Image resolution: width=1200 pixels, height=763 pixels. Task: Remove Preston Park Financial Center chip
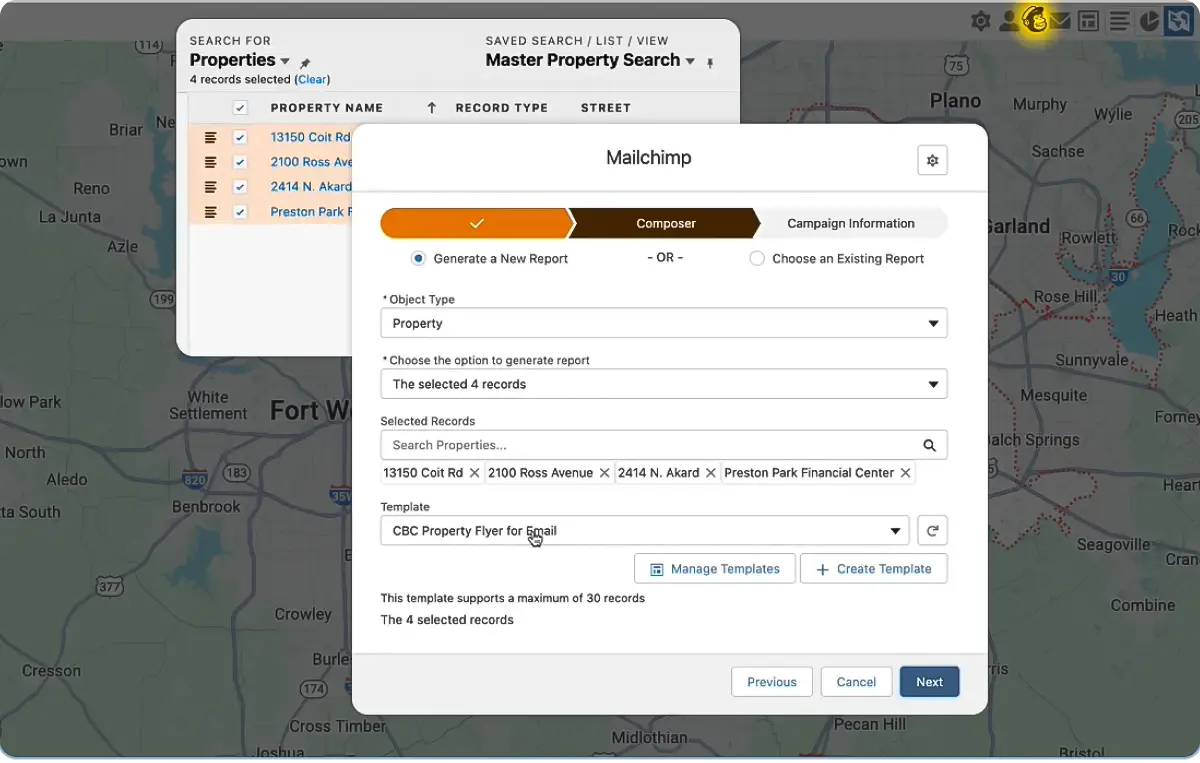tap(905, 473)
